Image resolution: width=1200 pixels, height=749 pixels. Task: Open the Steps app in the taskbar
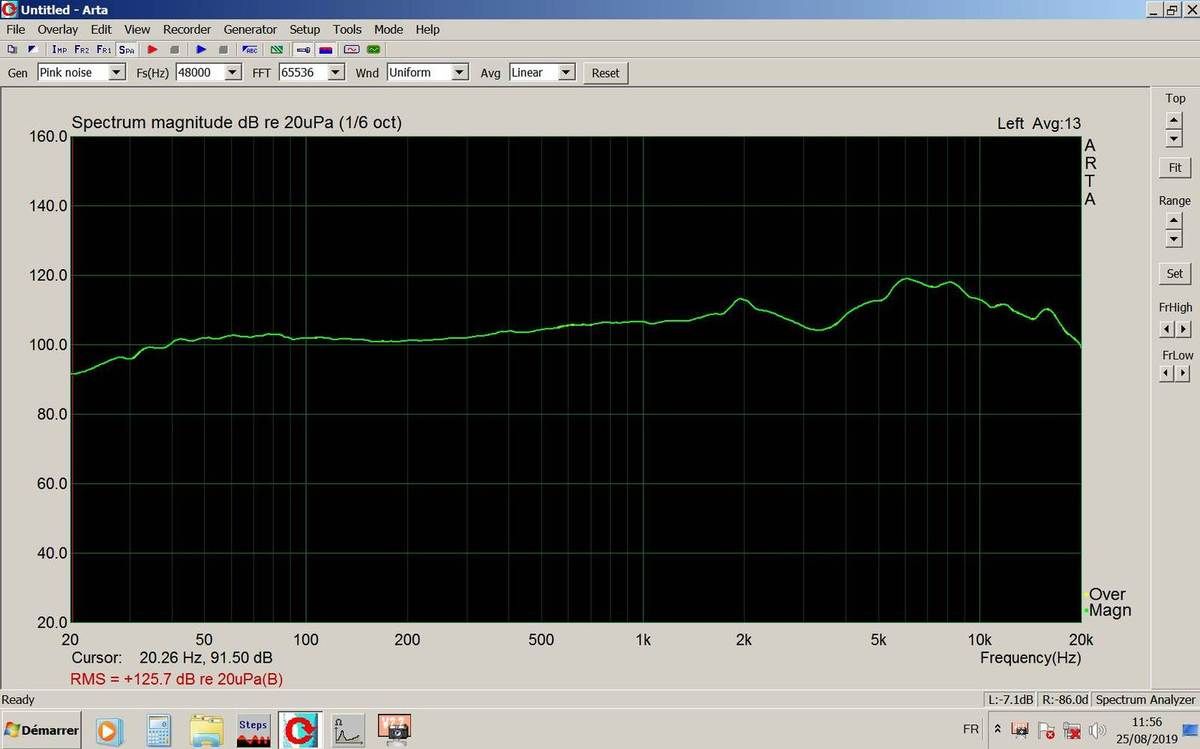point(253,731)
